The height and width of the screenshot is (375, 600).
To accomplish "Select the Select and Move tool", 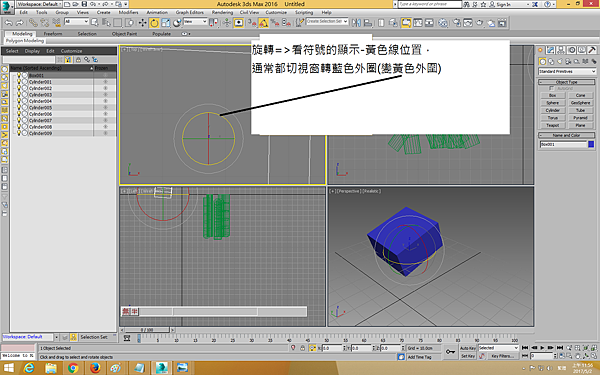I will 142,23.
